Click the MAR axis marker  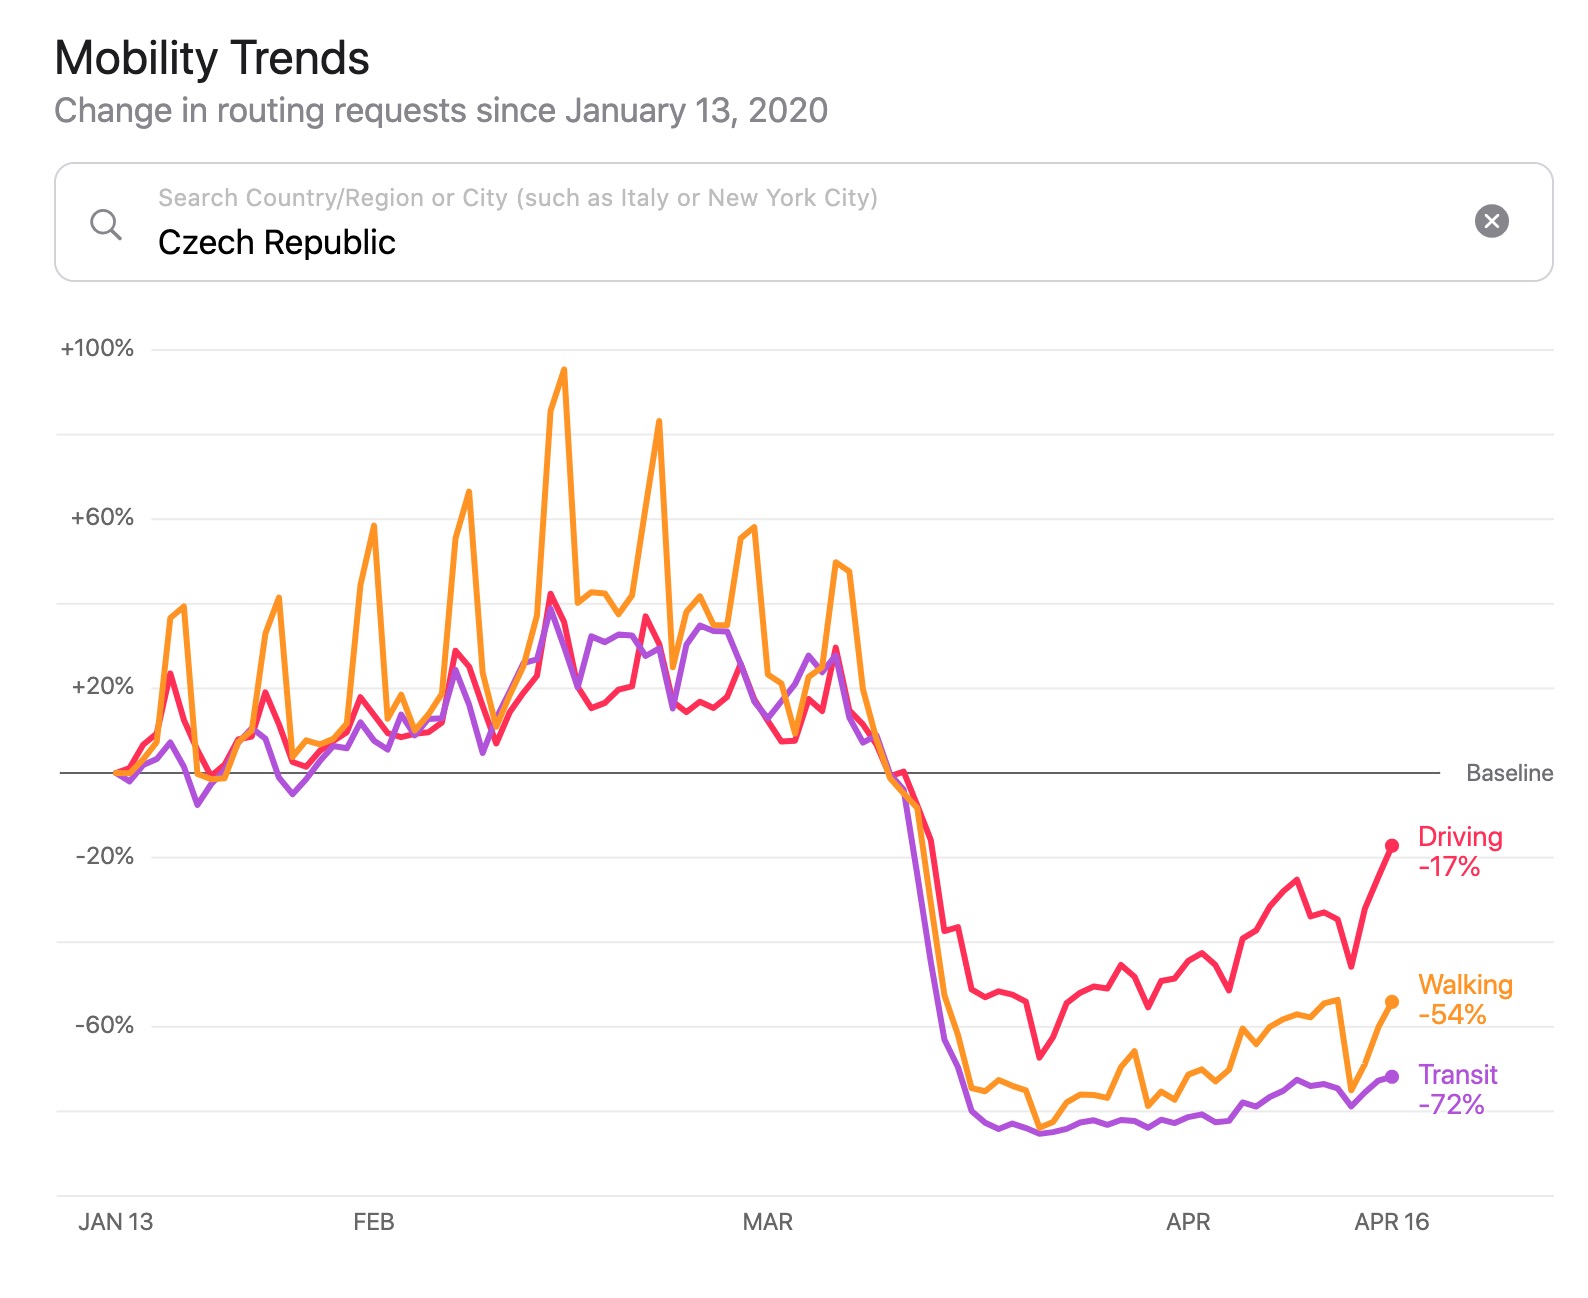pos(767,1222)
